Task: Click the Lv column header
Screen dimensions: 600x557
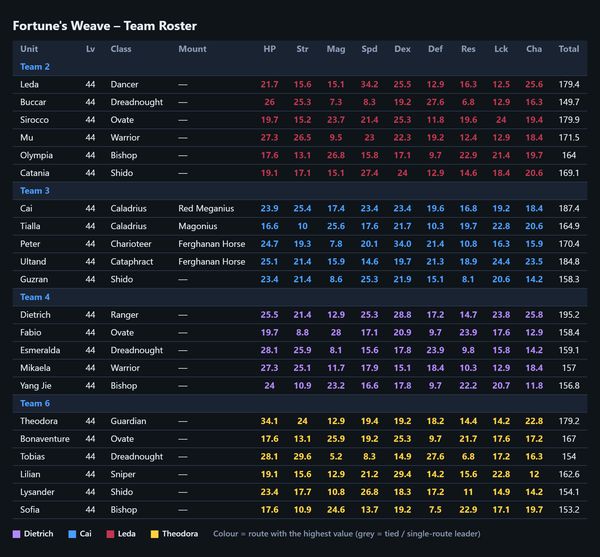Action: (90, 49)
